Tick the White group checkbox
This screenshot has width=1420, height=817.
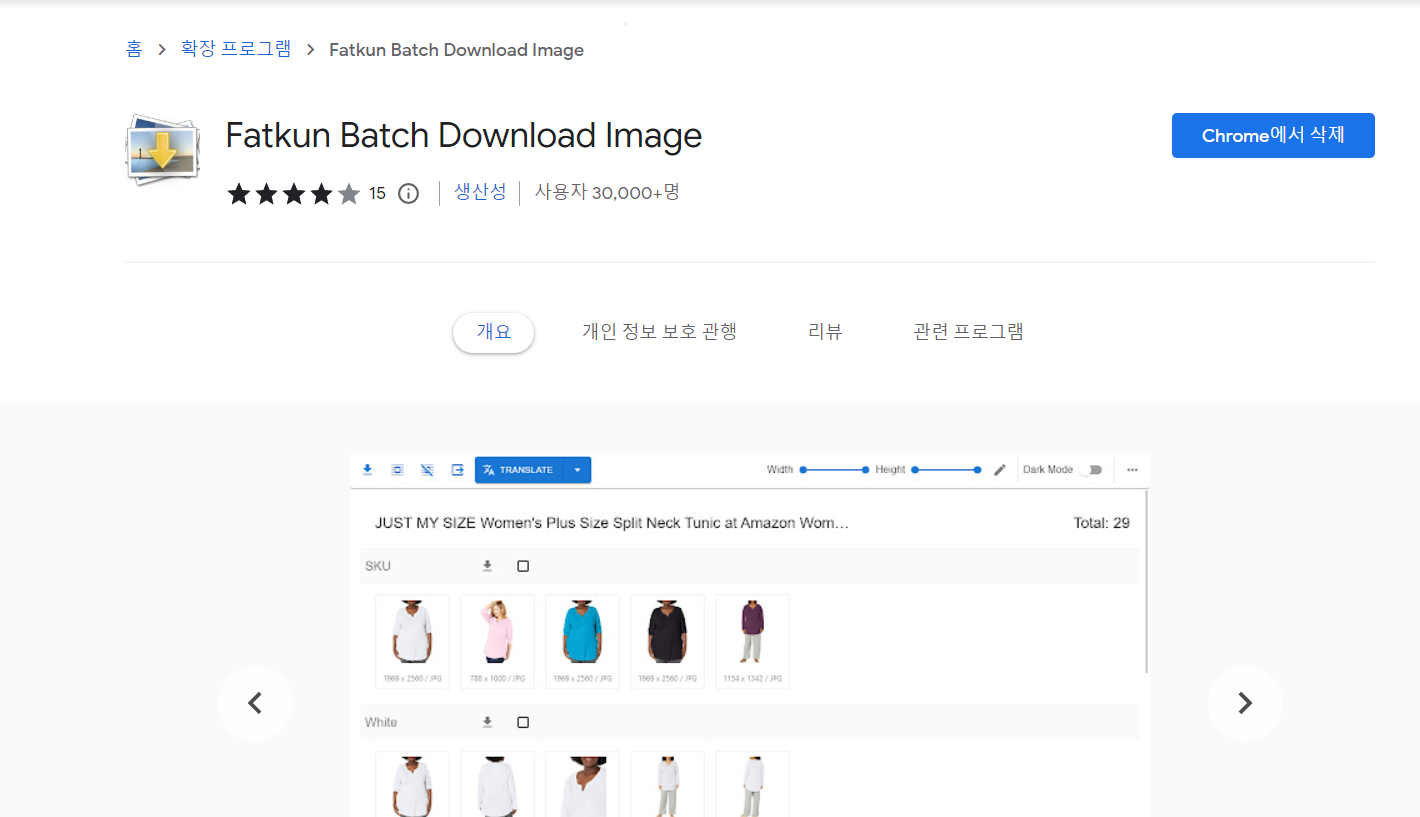pos(523,722)
